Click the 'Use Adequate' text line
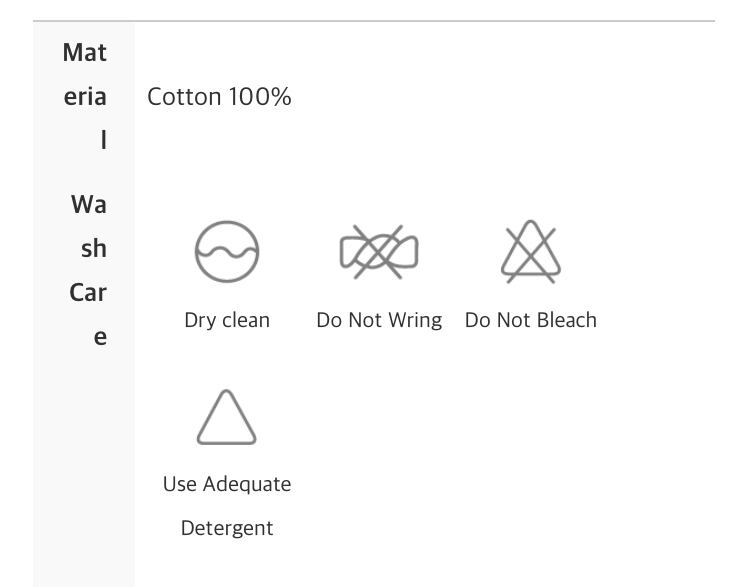 coord(227,484)
